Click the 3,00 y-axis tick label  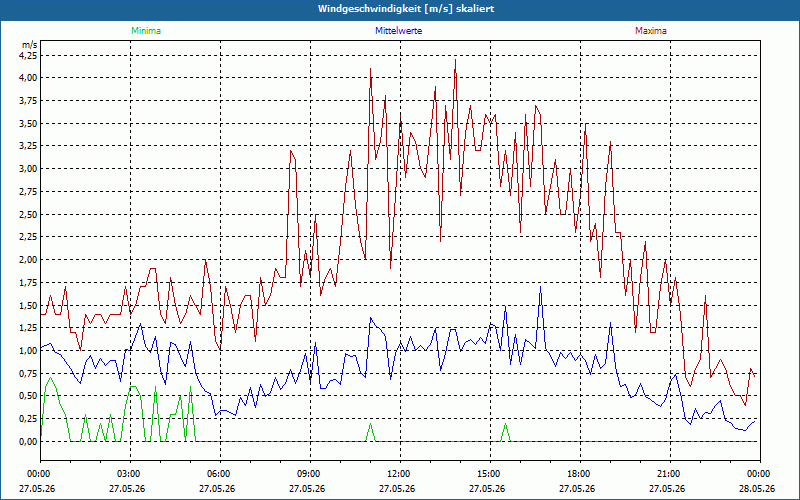click(x=28, y=169)
